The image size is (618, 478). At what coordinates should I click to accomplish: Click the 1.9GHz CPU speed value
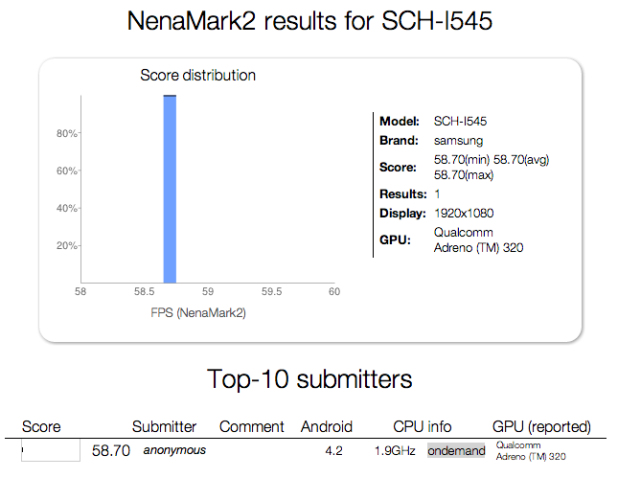click(395, 451)
